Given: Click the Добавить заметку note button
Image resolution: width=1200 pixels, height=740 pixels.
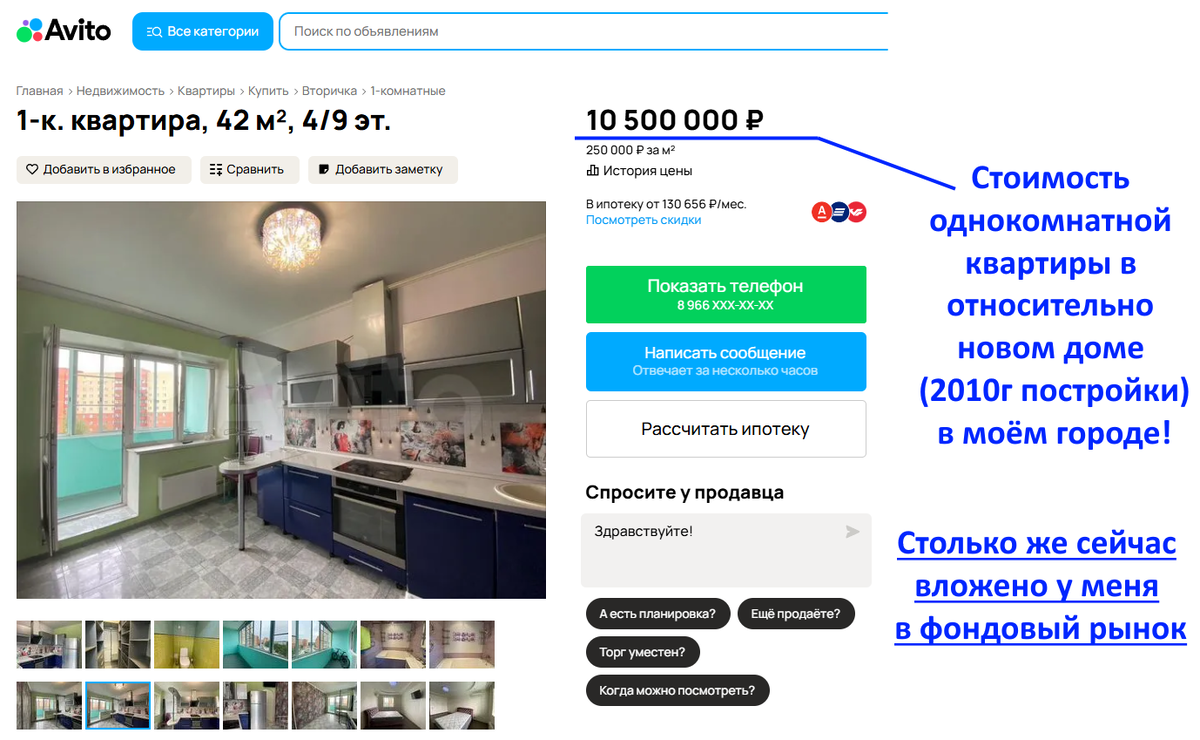Looking at the screenshot, I should coord(382,169).
